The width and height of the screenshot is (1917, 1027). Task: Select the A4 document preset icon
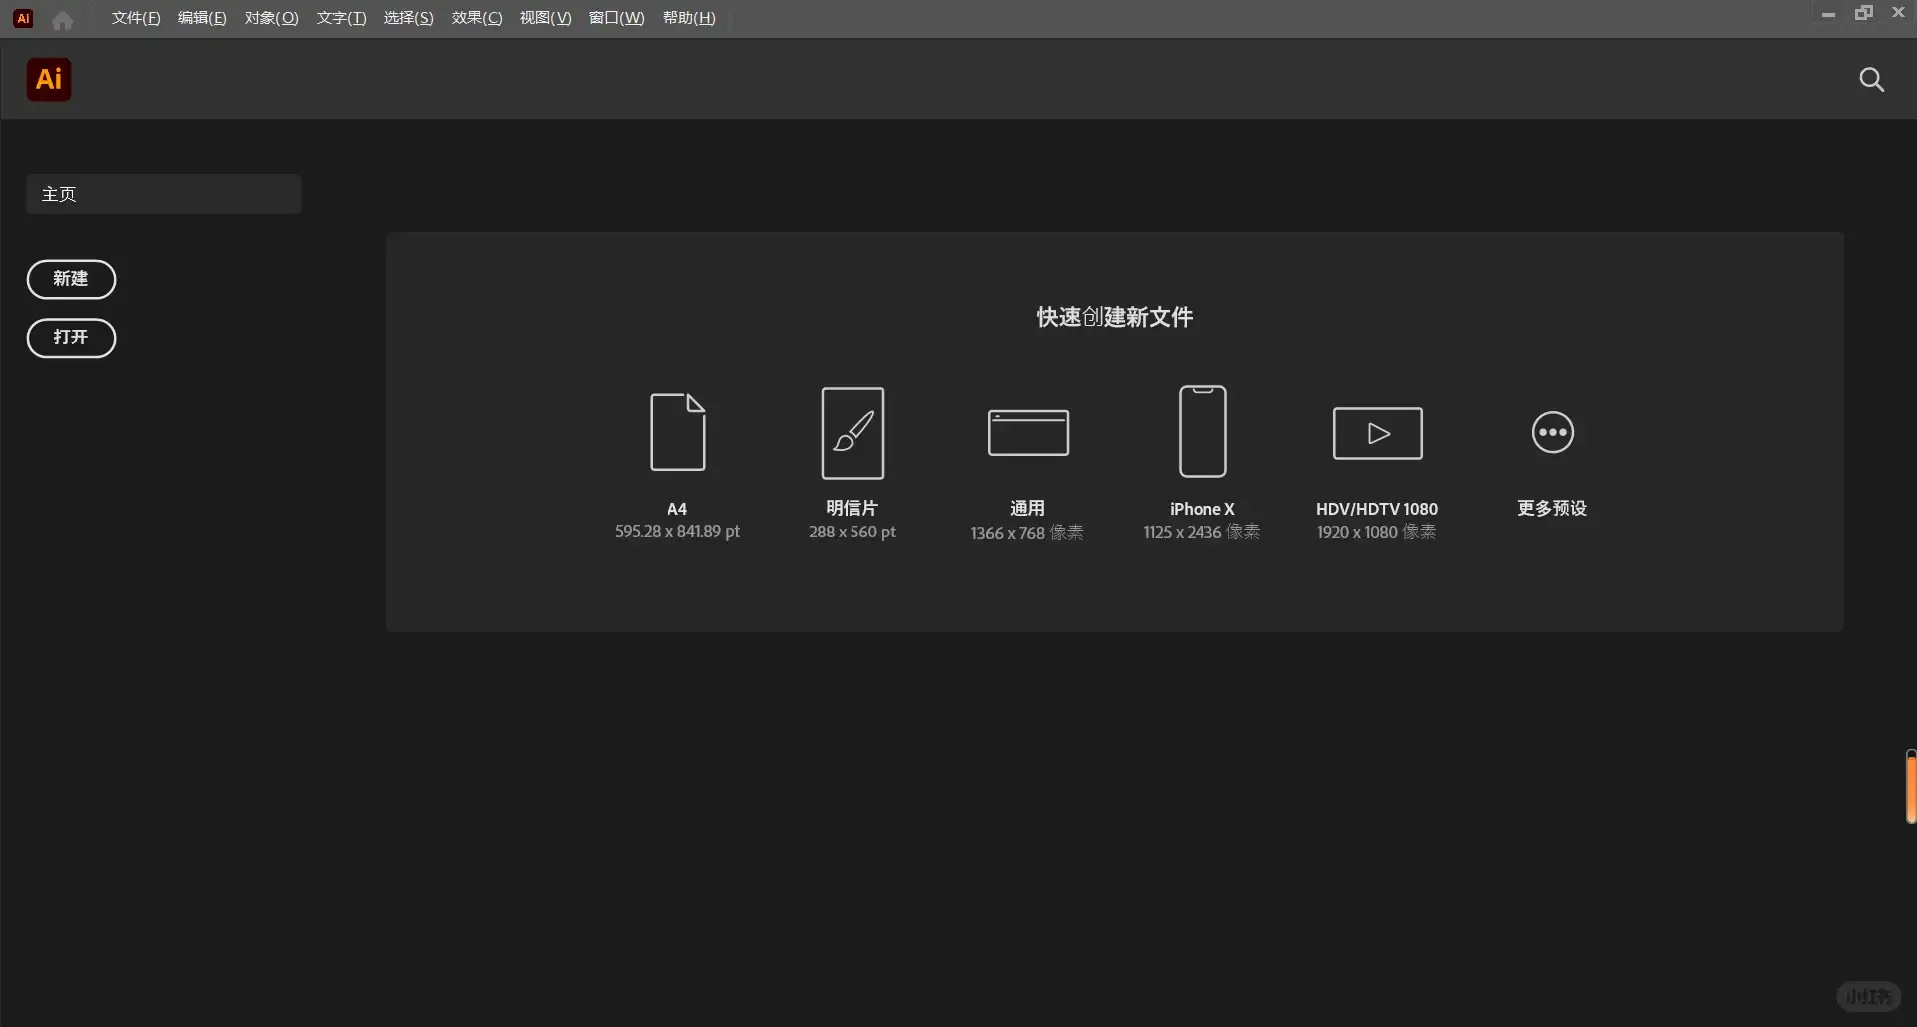(x=677, y=432)
